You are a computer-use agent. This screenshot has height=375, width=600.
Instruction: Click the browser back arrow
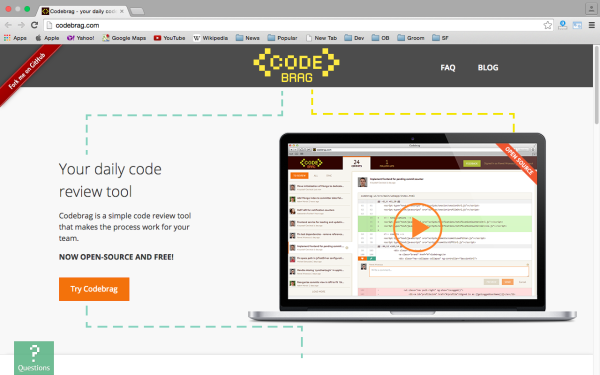(8, 25)
